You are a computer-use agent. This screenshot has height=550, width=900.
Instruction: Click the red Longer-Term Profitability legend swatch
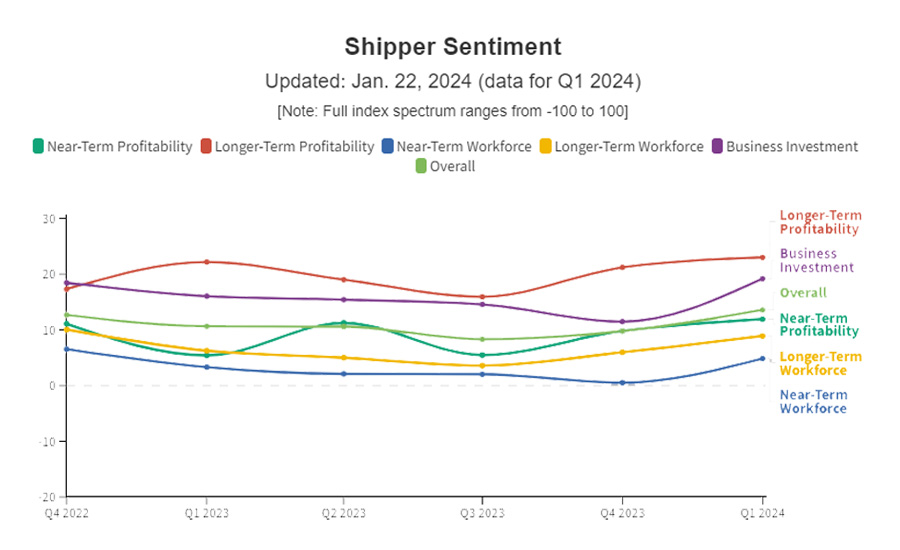[207, 146]
